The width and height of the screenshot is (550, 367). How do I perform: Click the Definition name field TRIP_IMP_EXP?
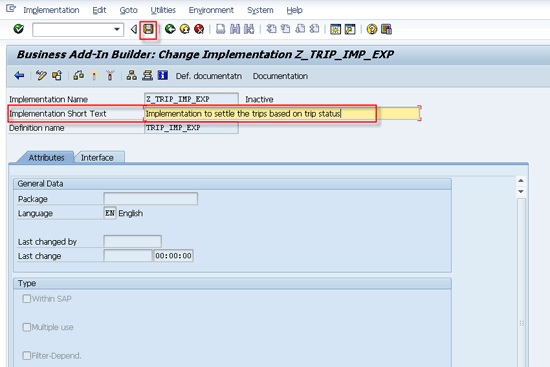(191, 127)
